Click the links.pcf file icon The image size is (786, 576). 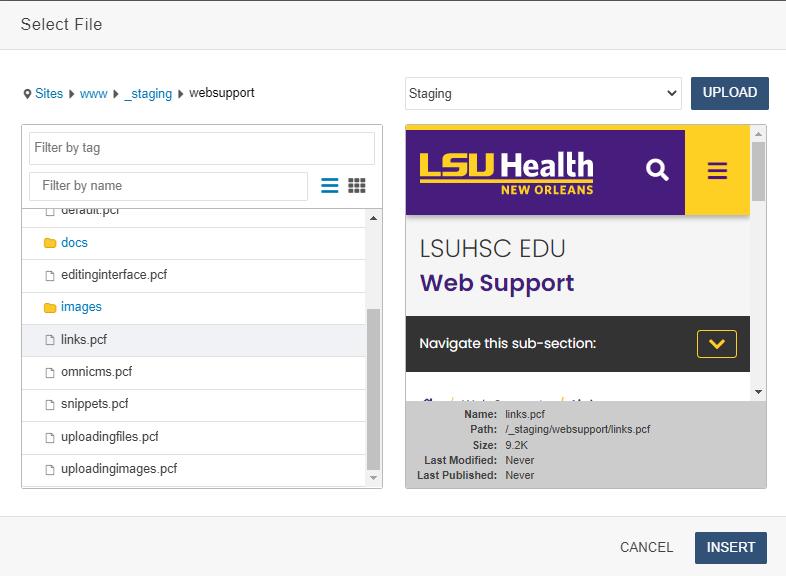(50, 340)
